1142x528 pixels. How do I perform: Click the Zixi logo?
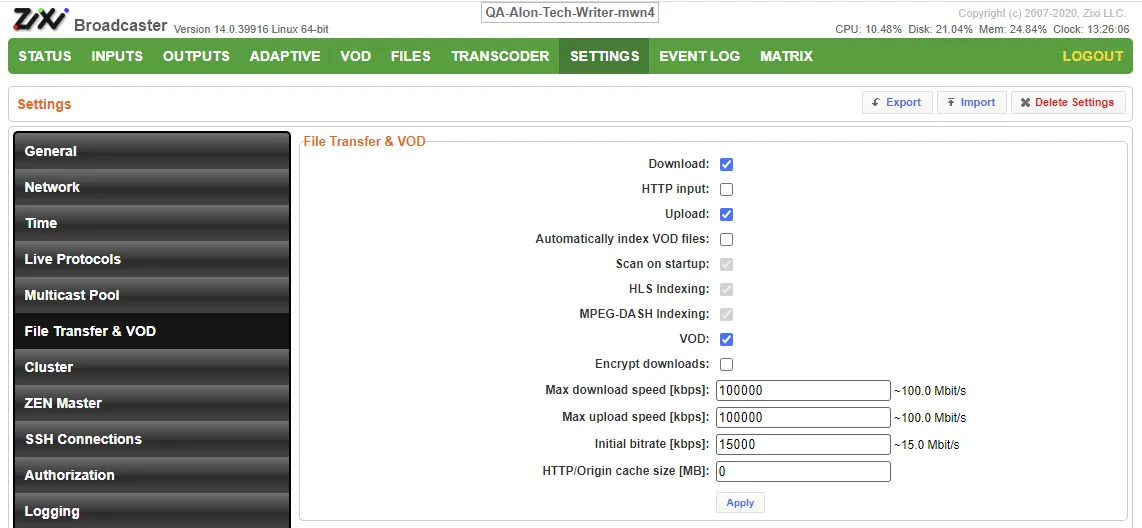pyautogui.click(x=40, y=19)
